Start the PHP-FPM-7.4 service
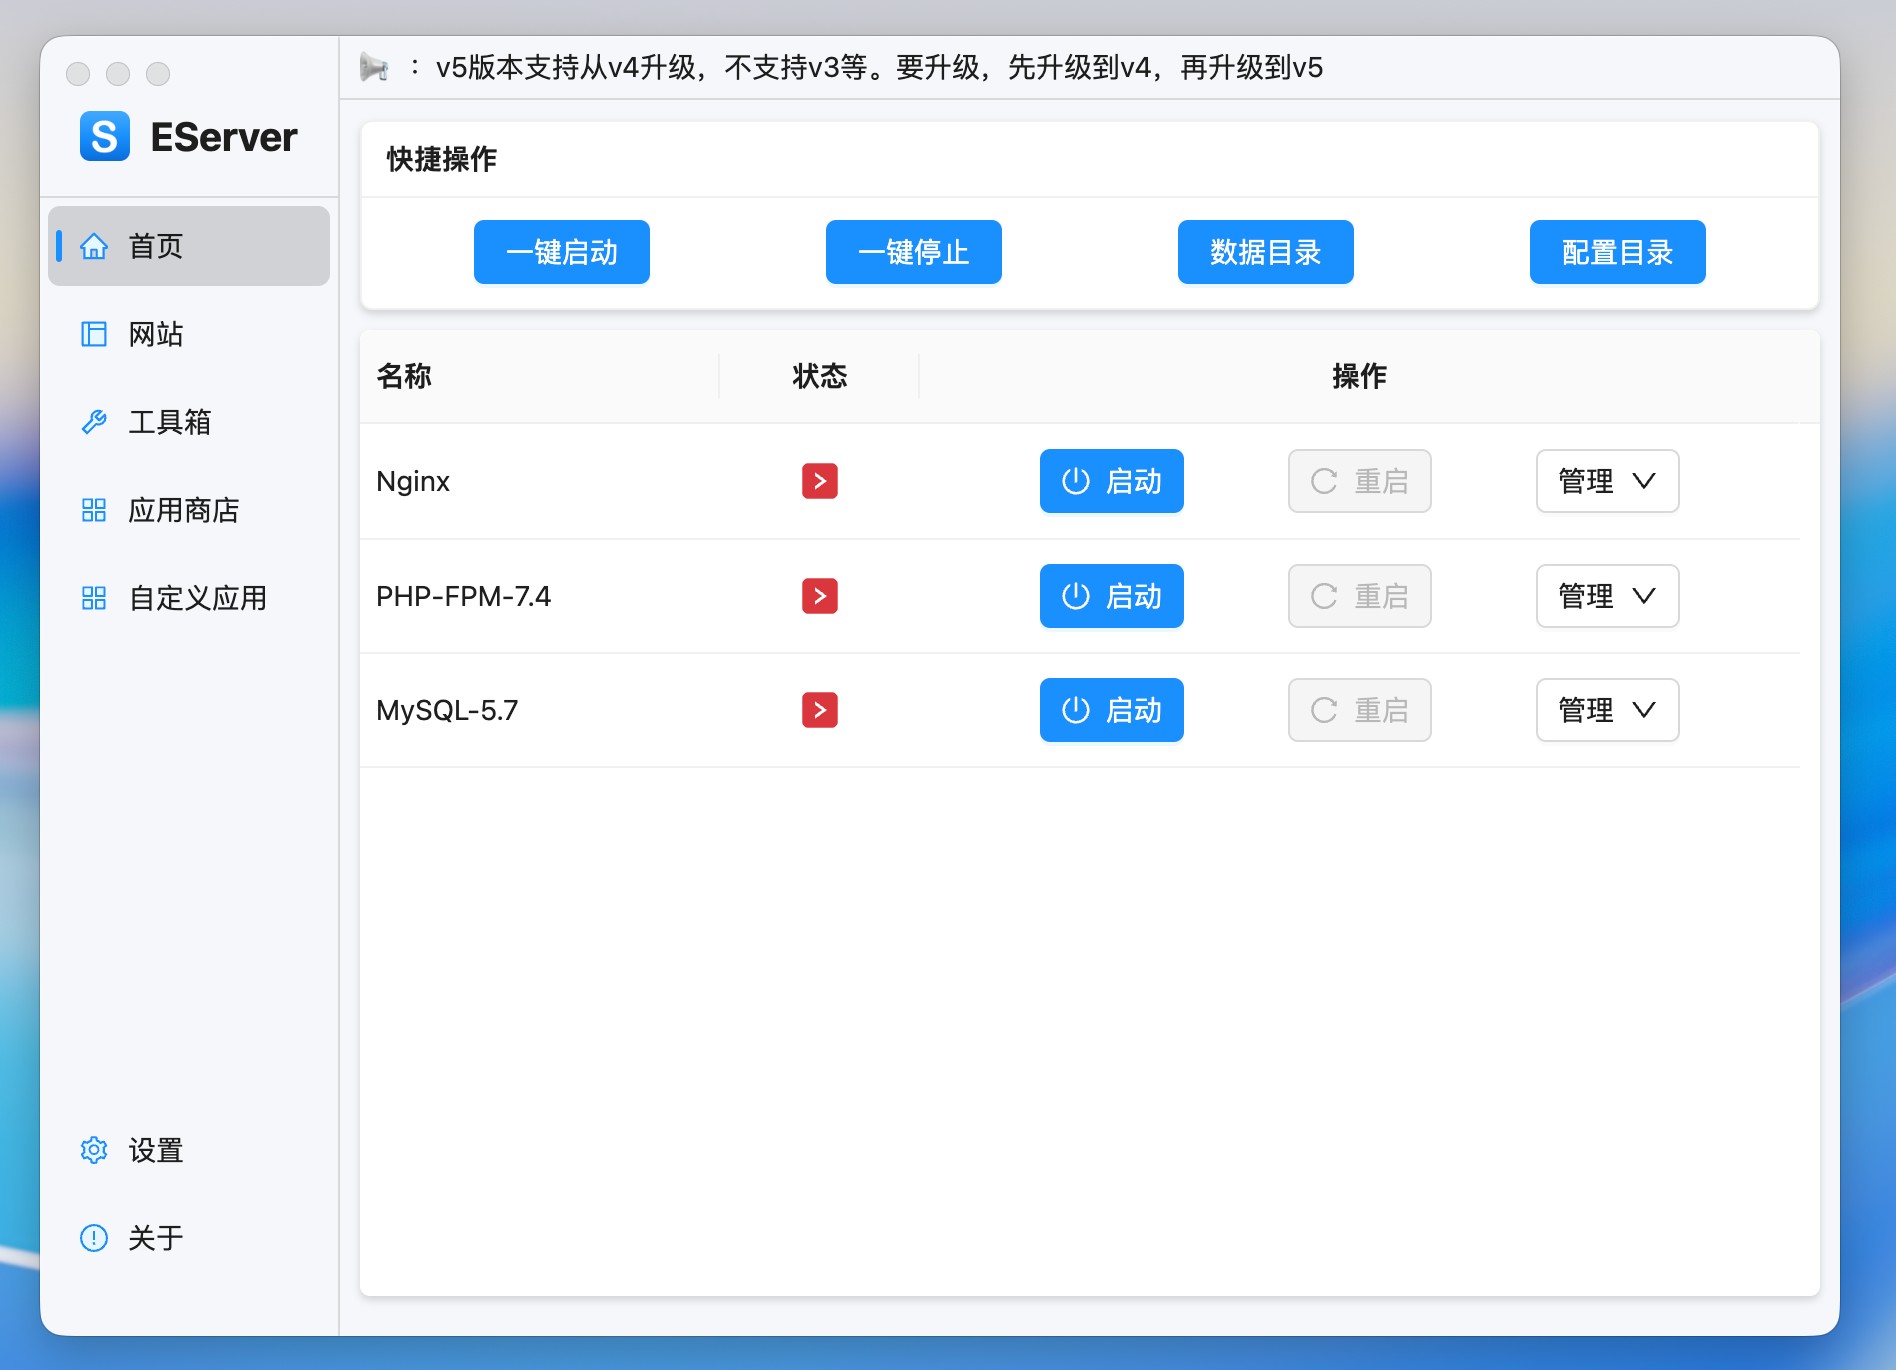 1111,596
